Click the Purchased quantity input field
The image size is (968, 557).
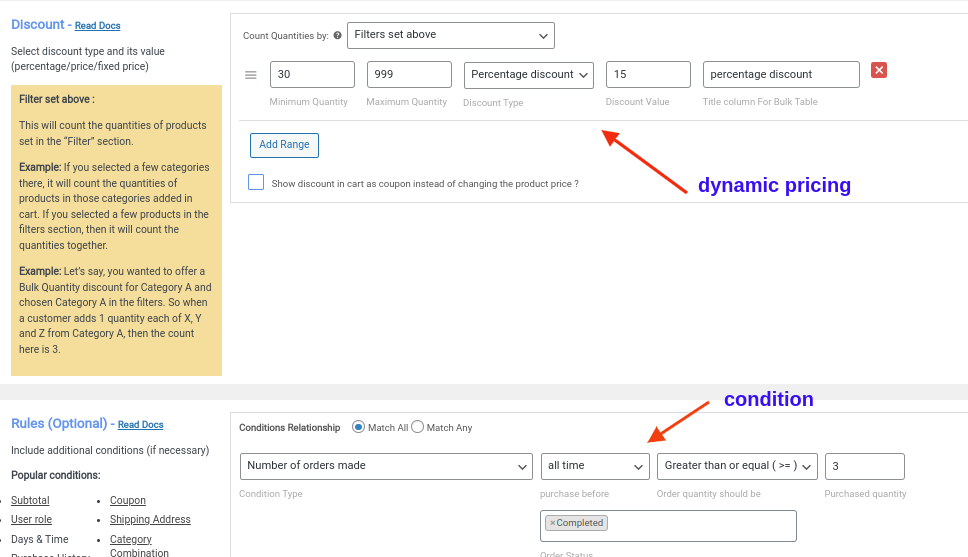click(864, 466)
